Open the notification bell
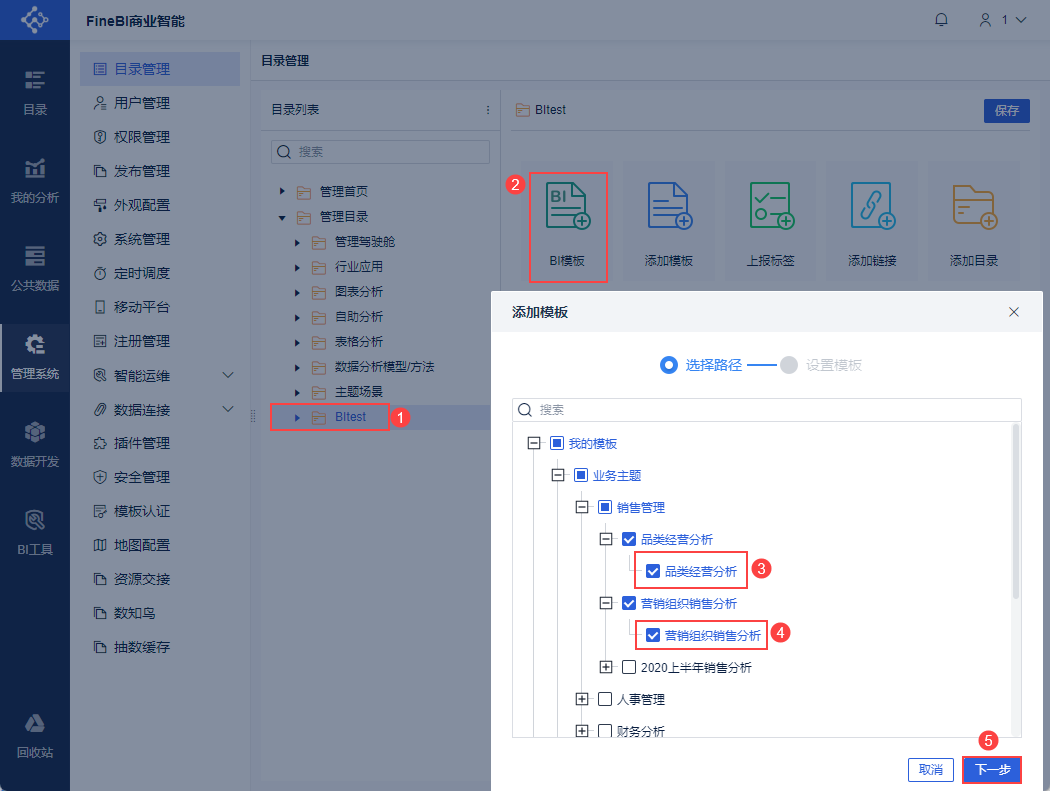Screen dimensions: 1050x791 pyautogui.click(x=941, y=20)
